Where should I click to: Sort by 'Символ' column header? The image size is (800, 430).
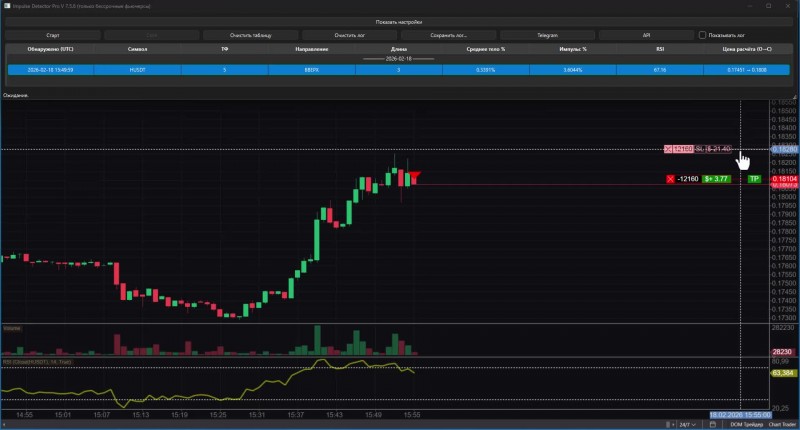coord(137,49)
